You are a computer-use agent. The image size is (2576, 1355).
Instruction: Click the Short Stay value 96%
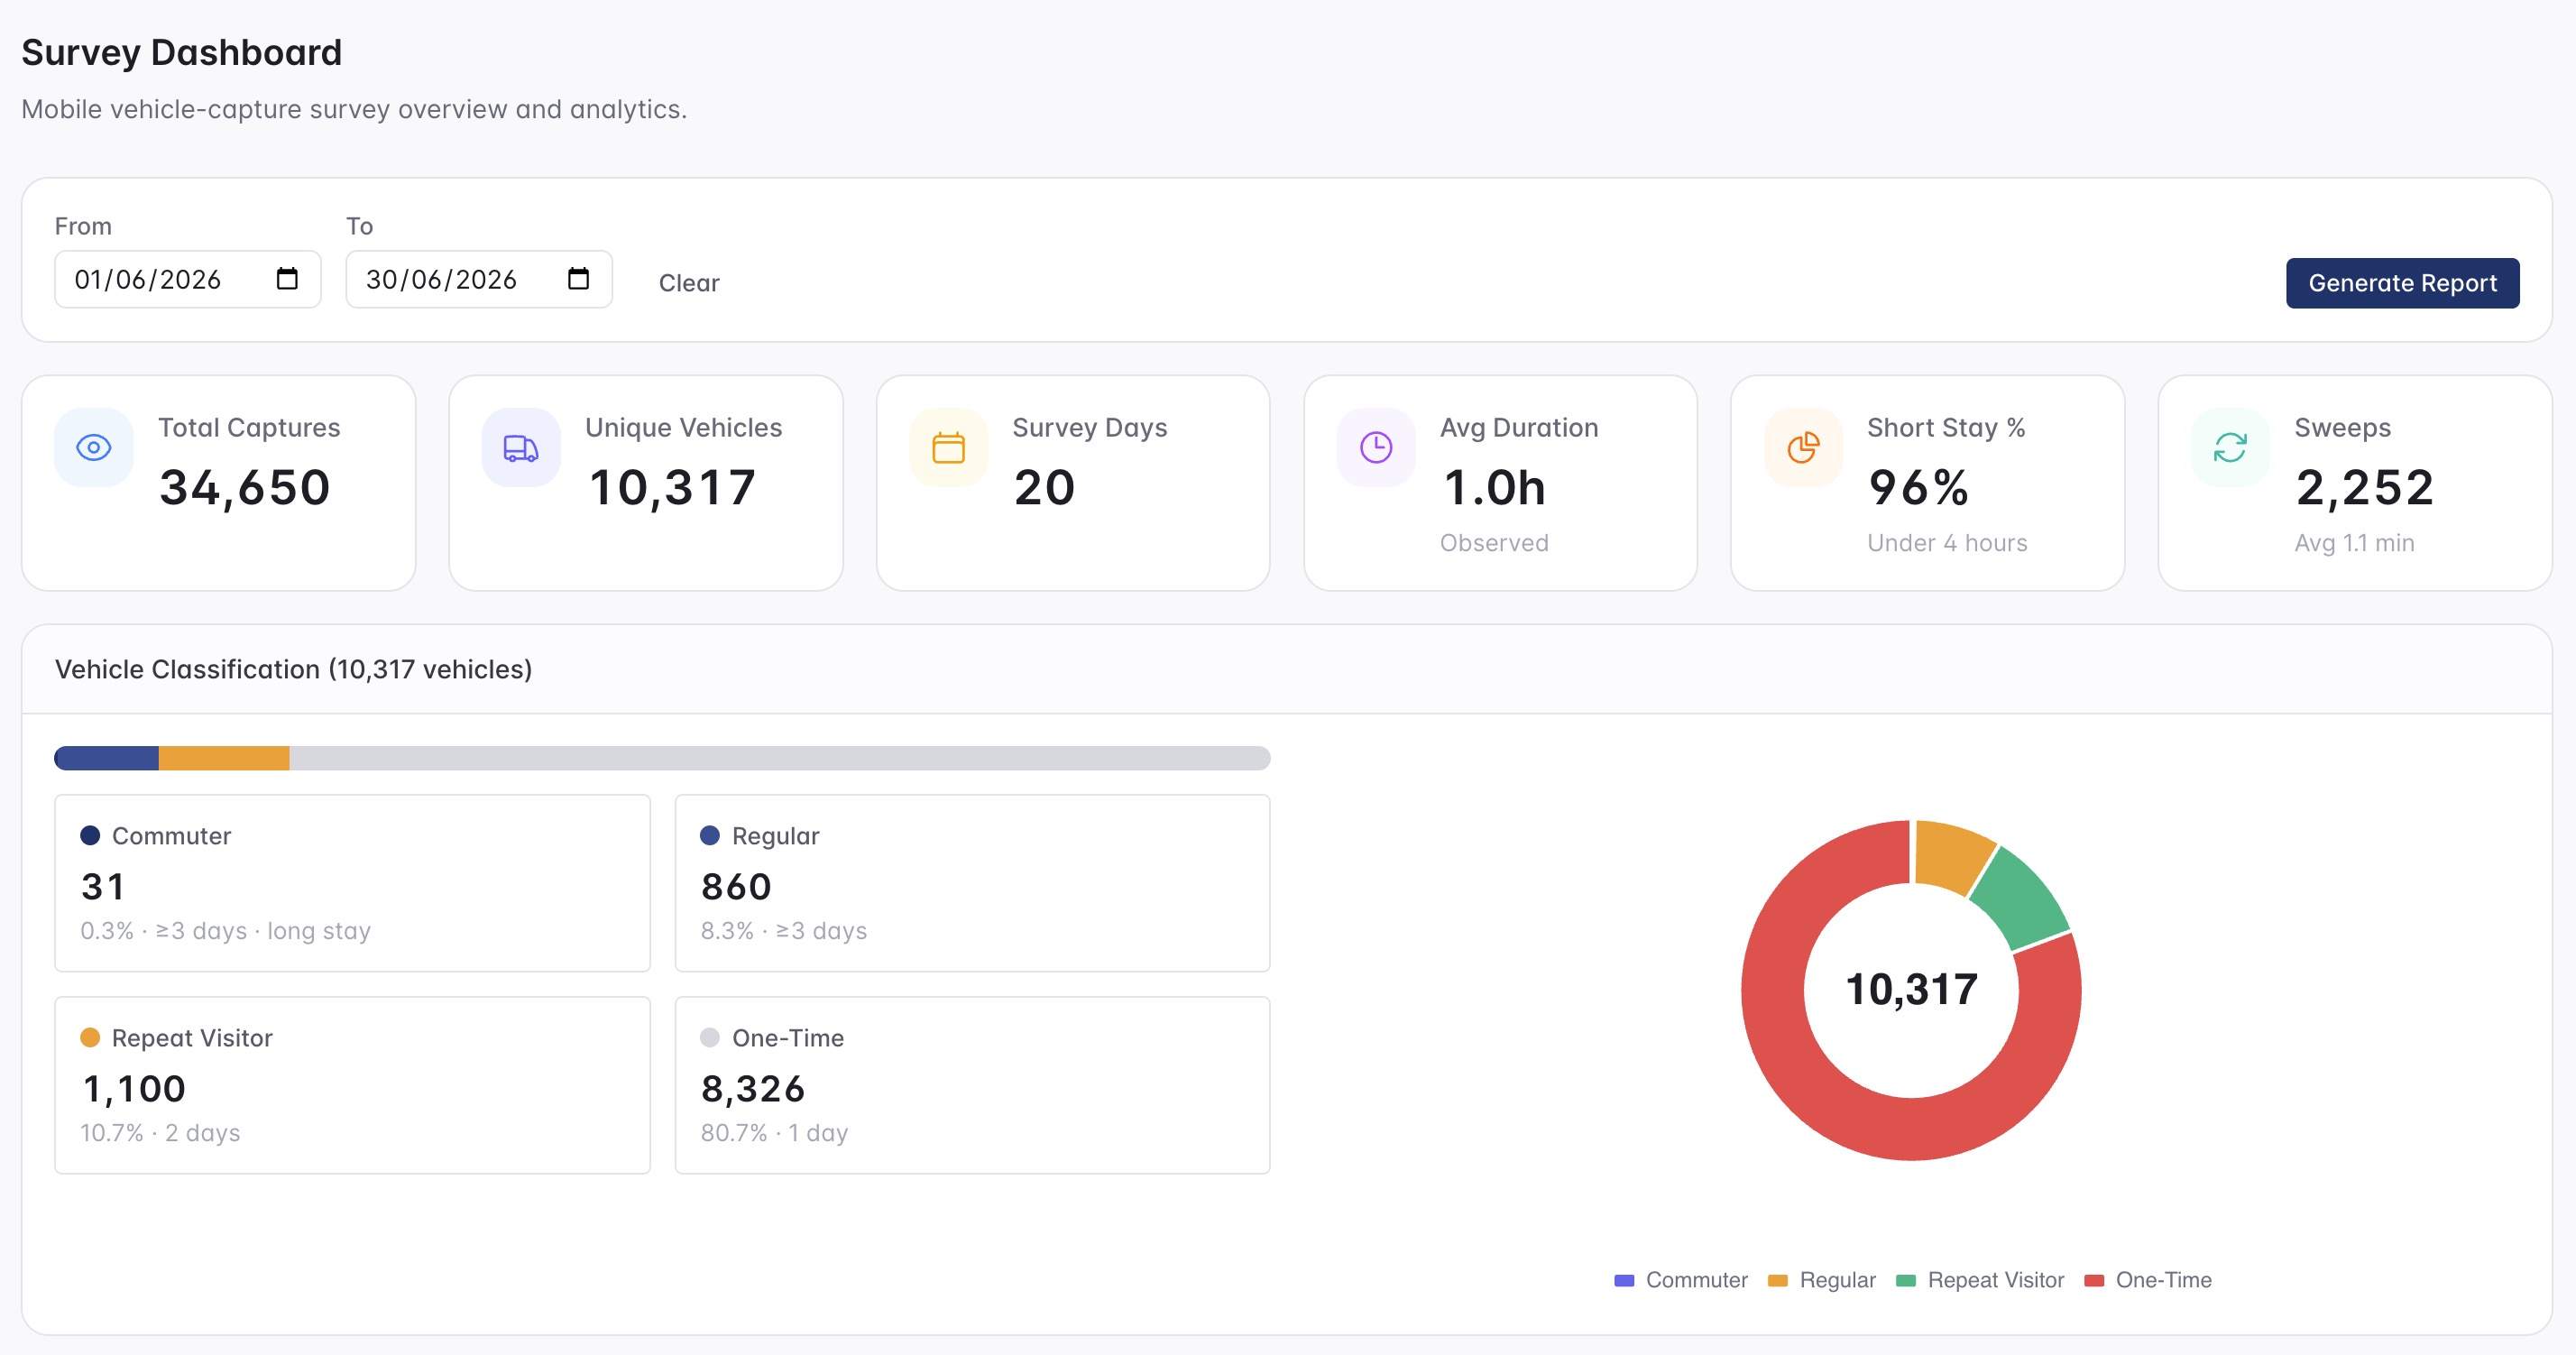point(1918,488)
